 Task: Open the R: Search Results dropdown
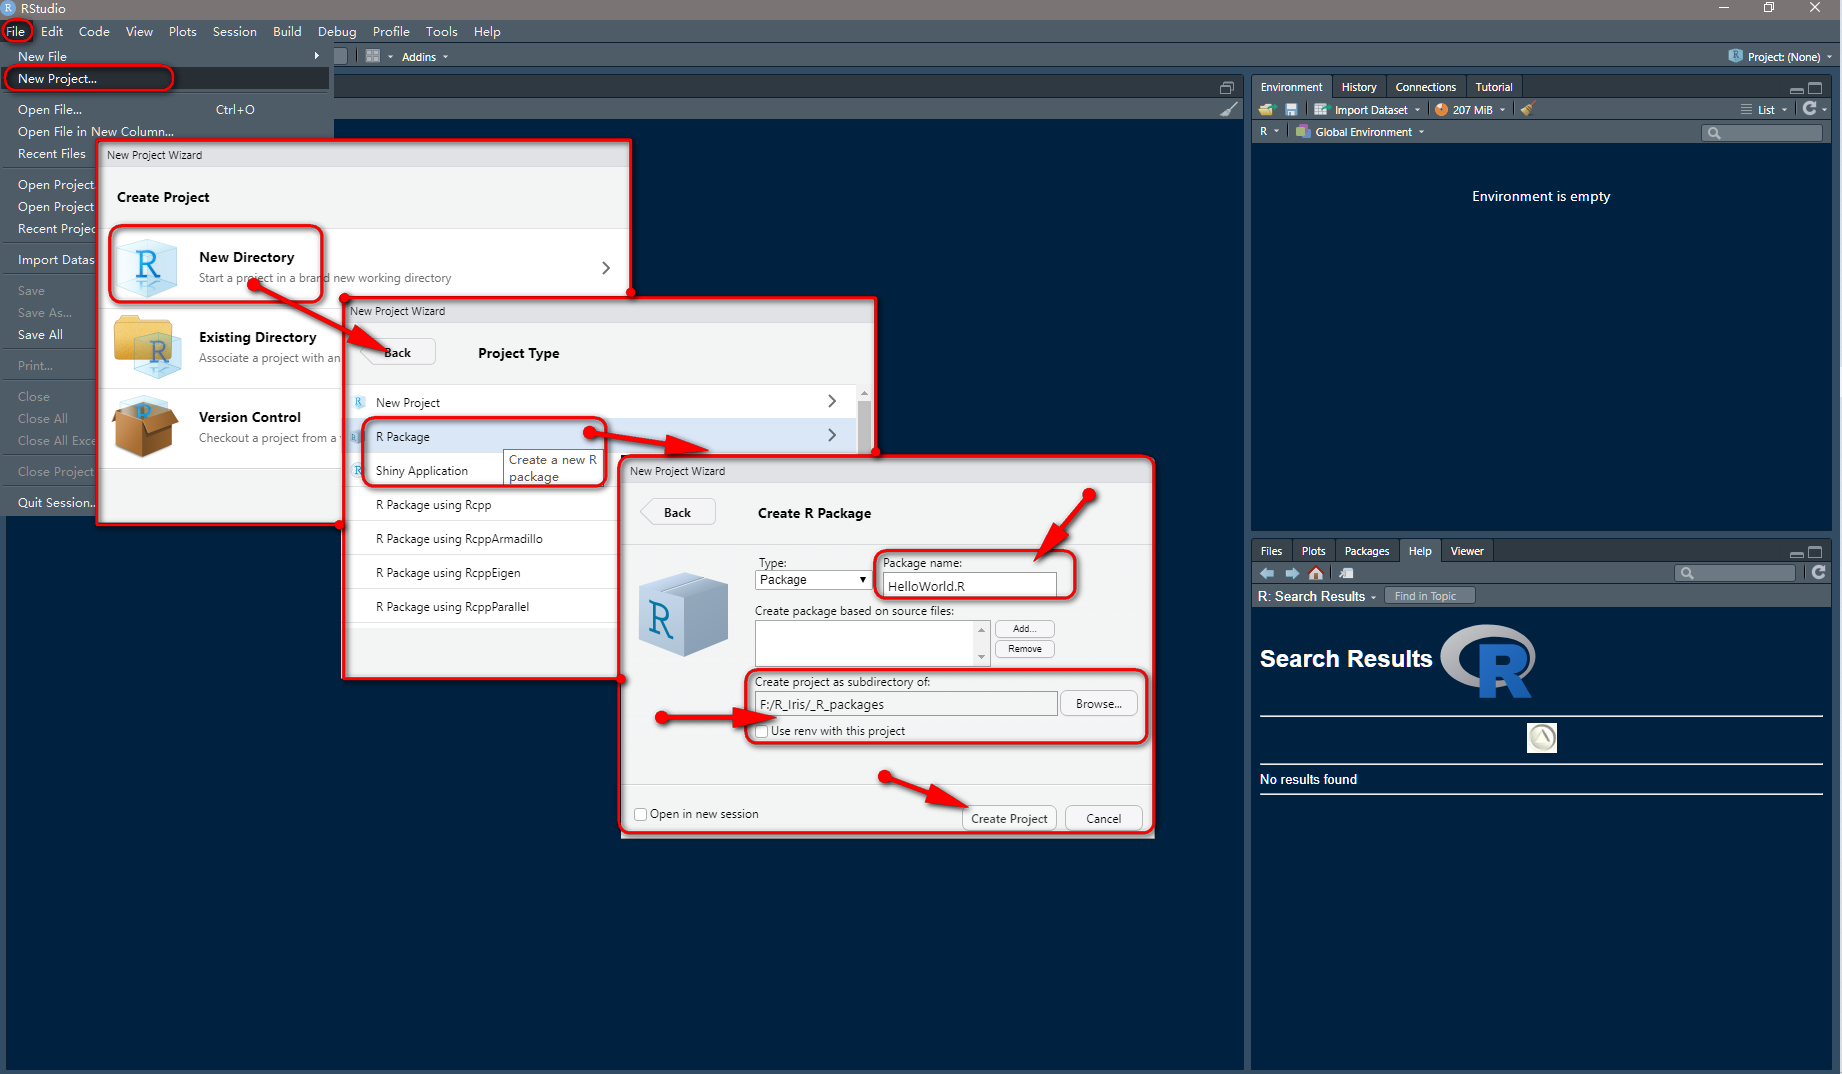pyautogui.click(x=1317, y=596)
